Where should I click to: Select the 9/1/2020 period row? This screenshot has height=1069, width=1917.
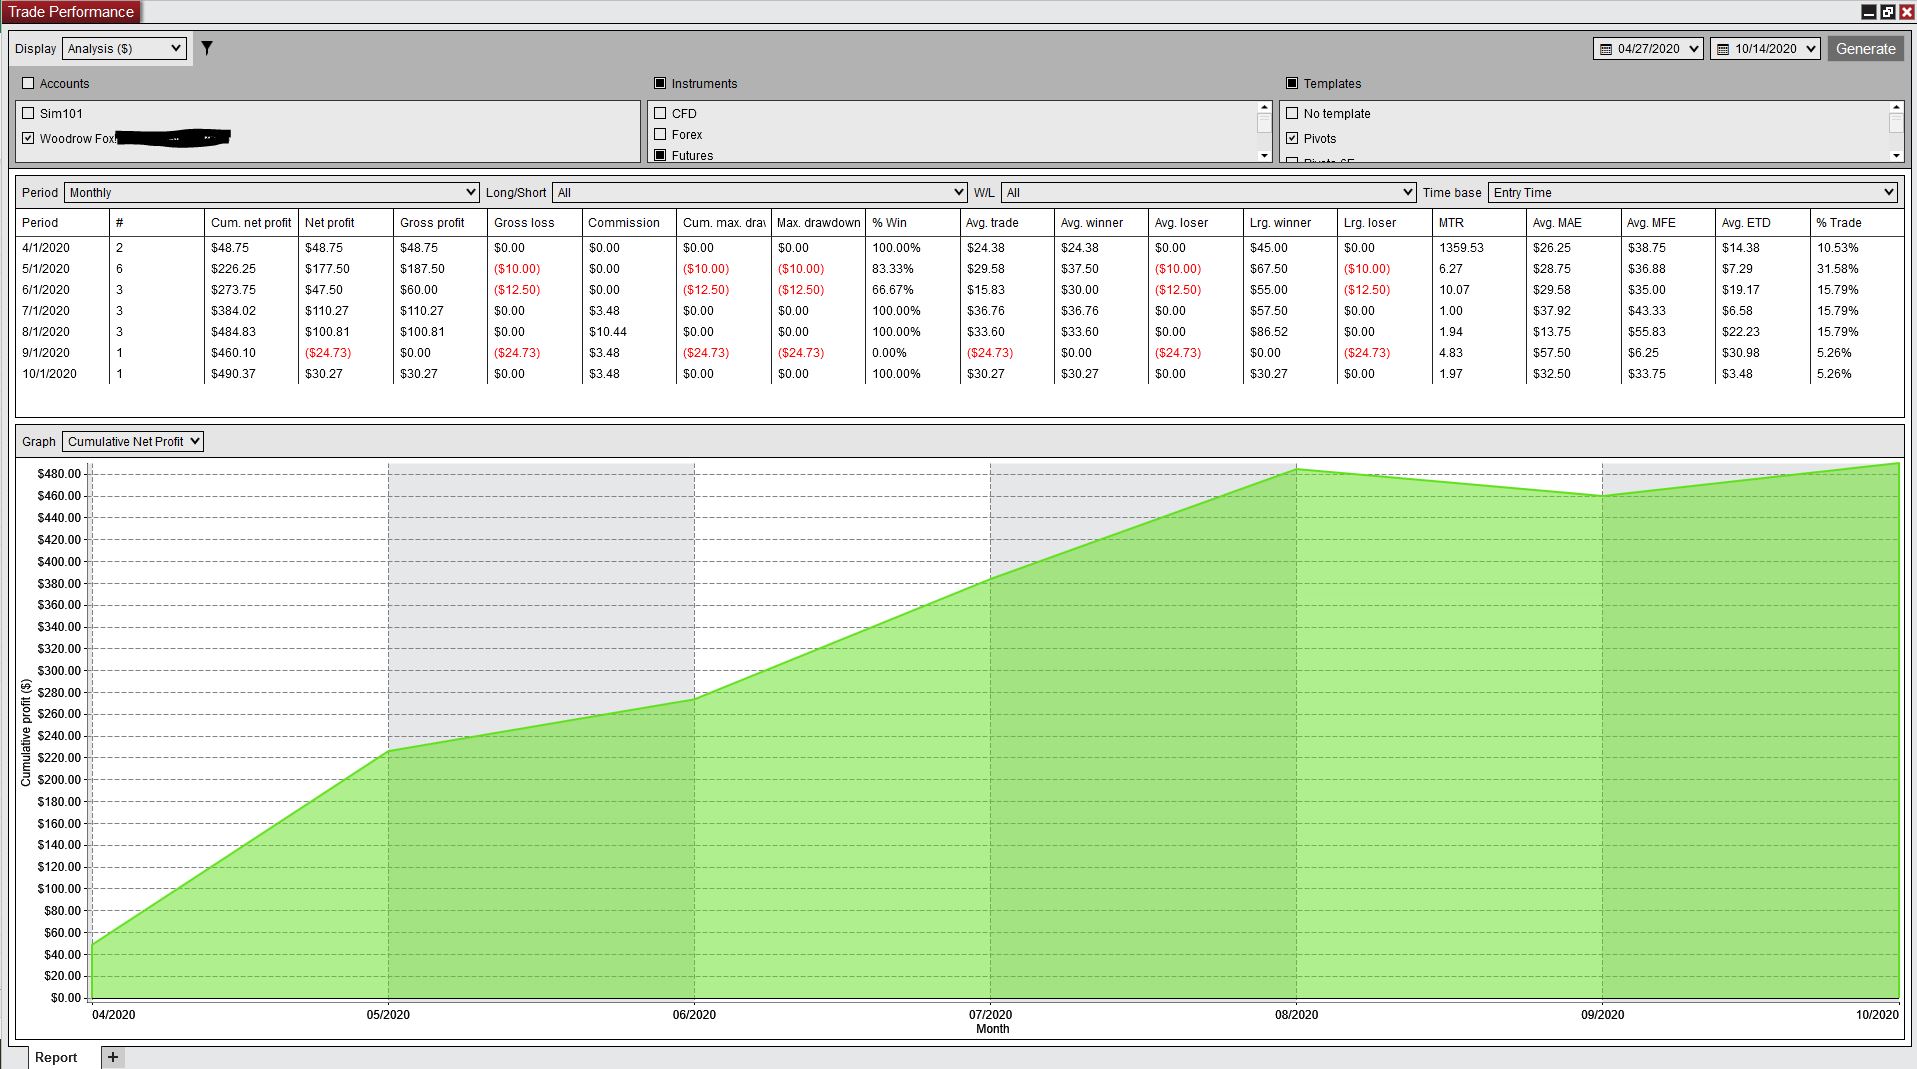tap(959, 352)
